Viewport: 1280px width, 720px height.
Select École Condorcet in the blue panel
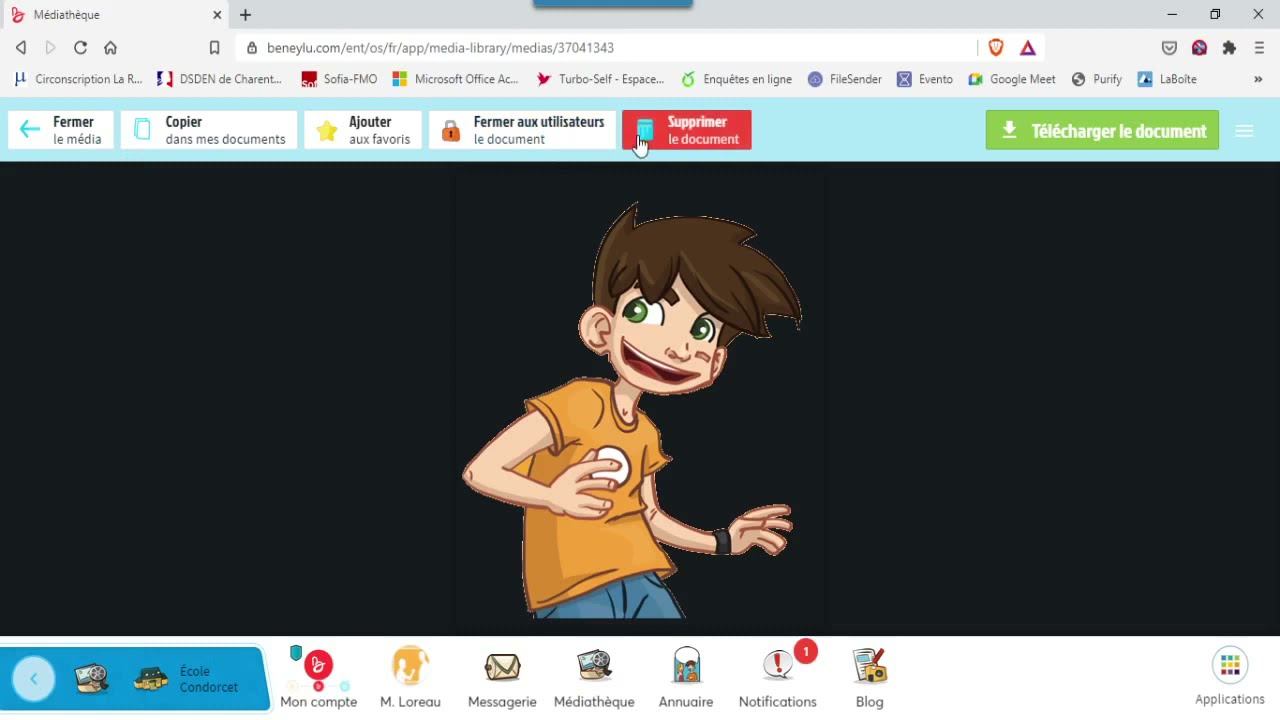point(188,679)
